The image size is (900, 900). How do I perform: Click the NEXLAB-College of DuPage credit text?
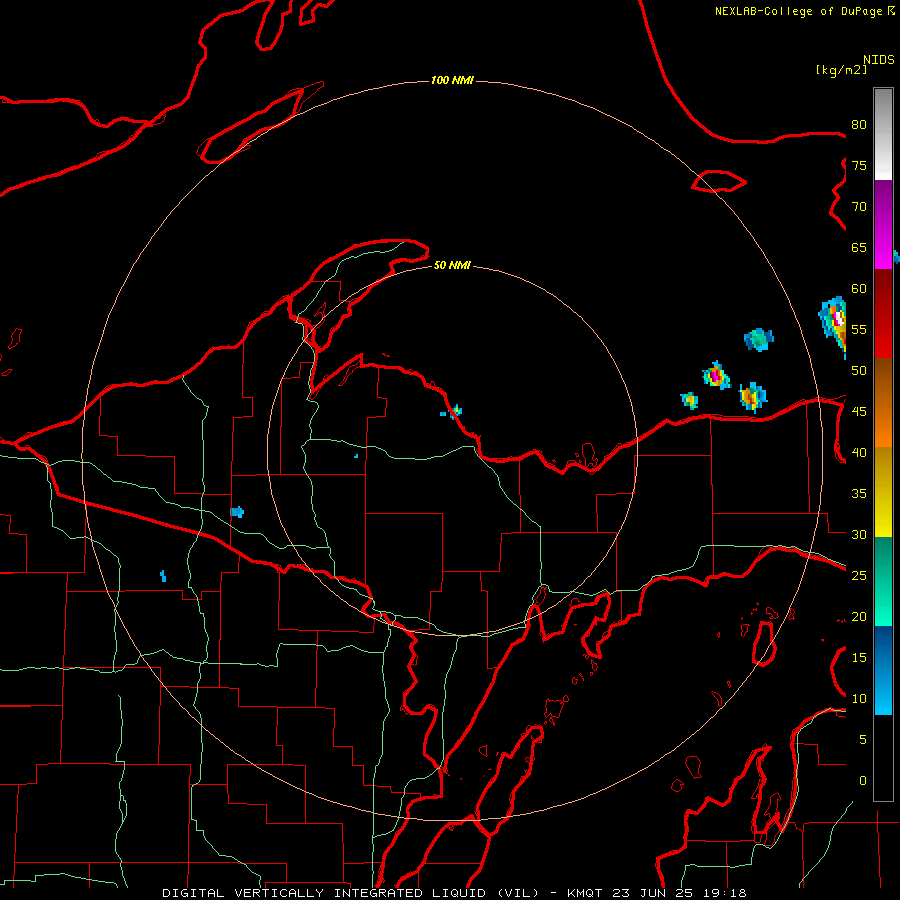[x=804, y=11]
